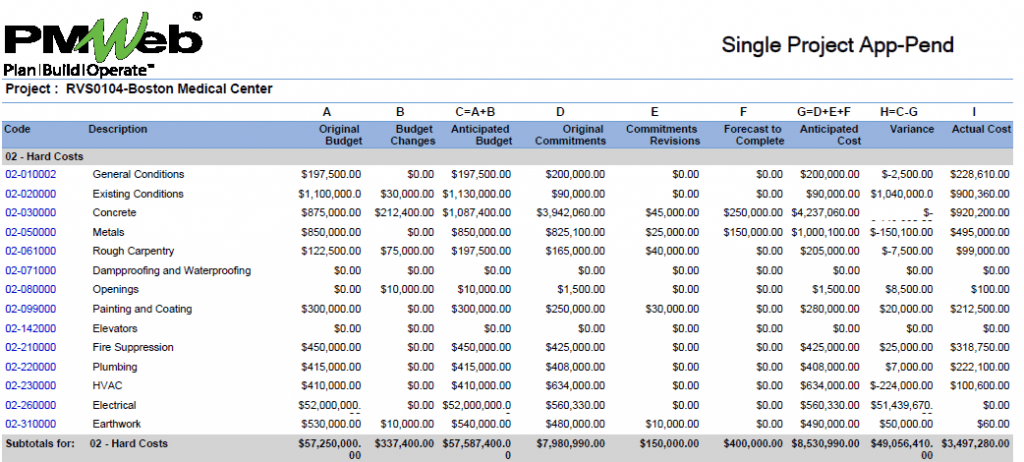Click Metals forecast to complete $150,000.00
This screenshot has height=462, width=1024.
pos(753,233)
